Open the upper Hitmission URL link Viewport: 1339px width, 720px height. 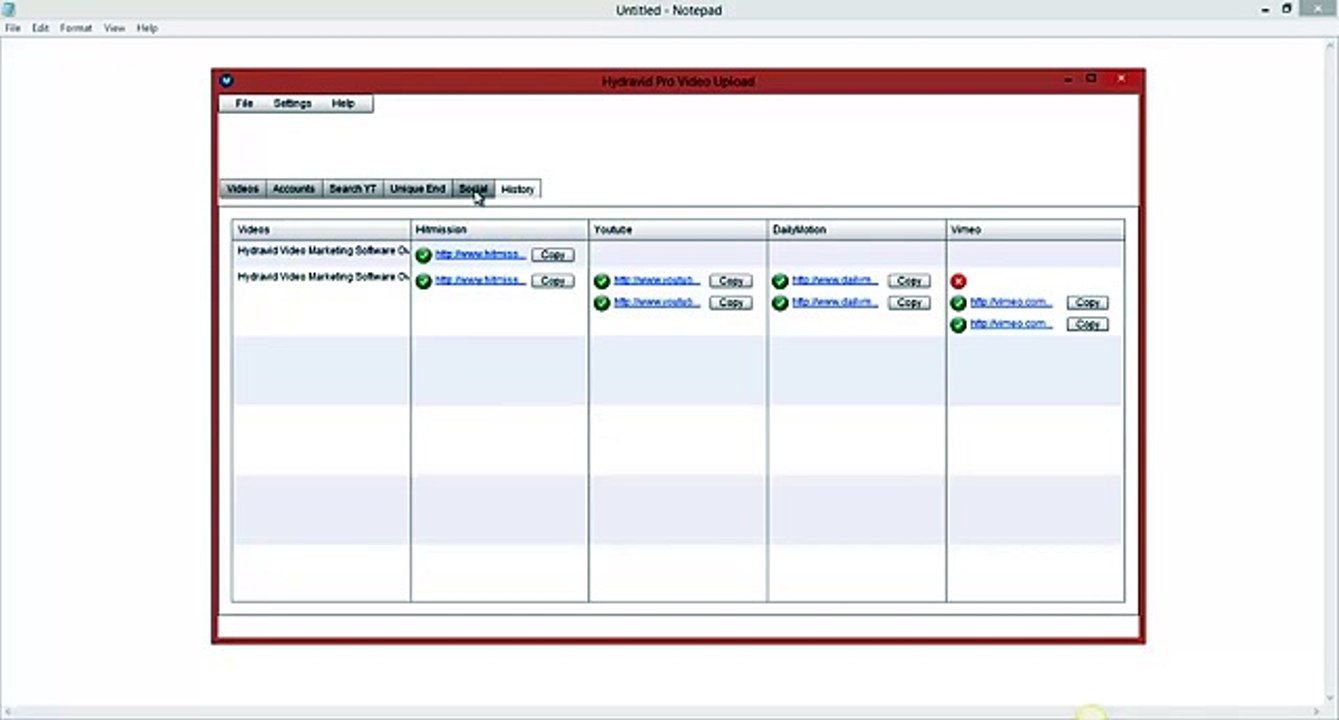[x=481, y=254]
